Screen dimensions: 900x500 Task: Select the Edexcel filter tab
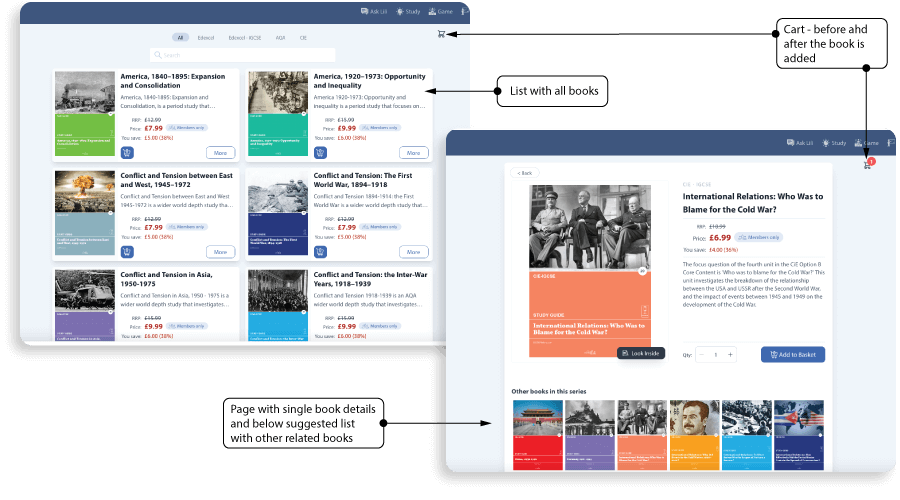(x=205, y=38)
